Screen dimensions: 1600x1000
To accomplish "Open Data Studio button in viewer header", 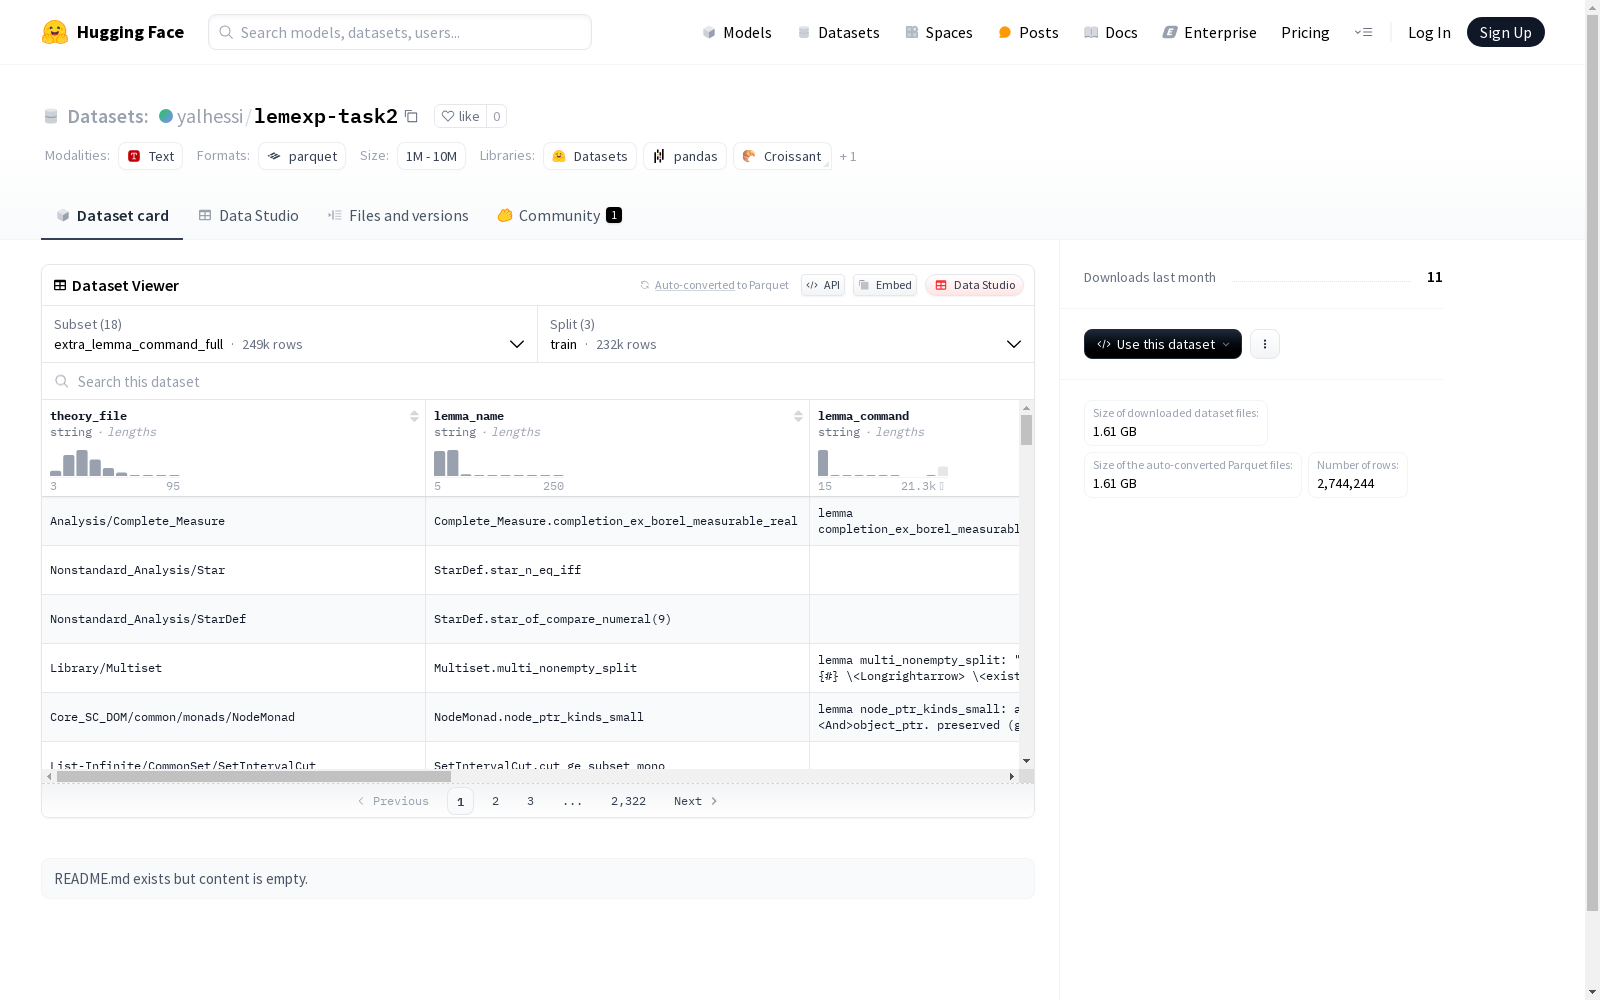I will (974, 285).
